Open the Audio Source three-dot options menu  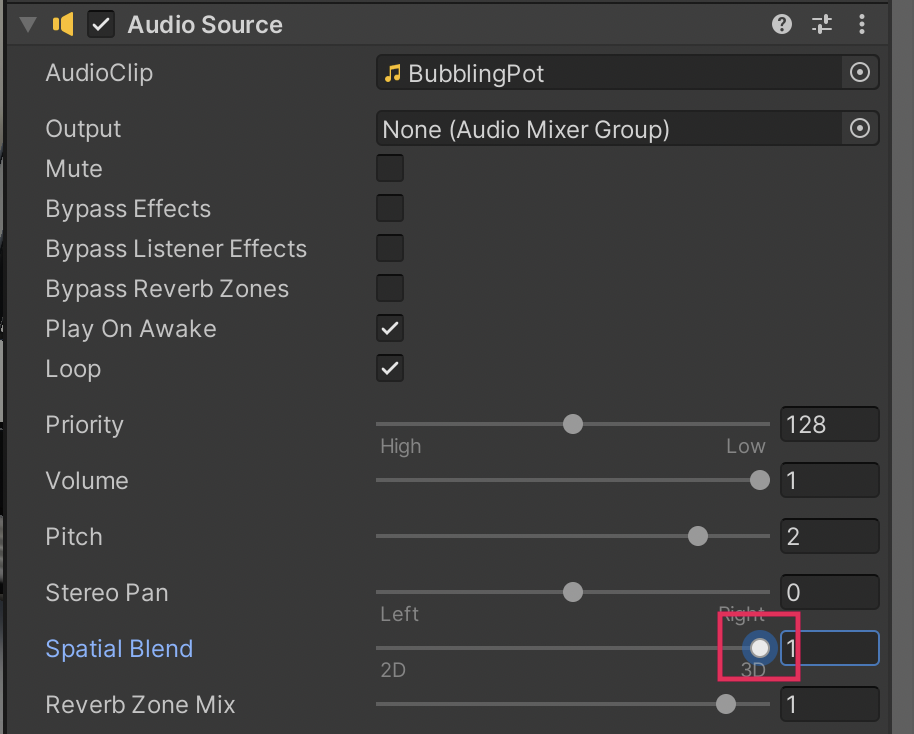click(862, 25)
